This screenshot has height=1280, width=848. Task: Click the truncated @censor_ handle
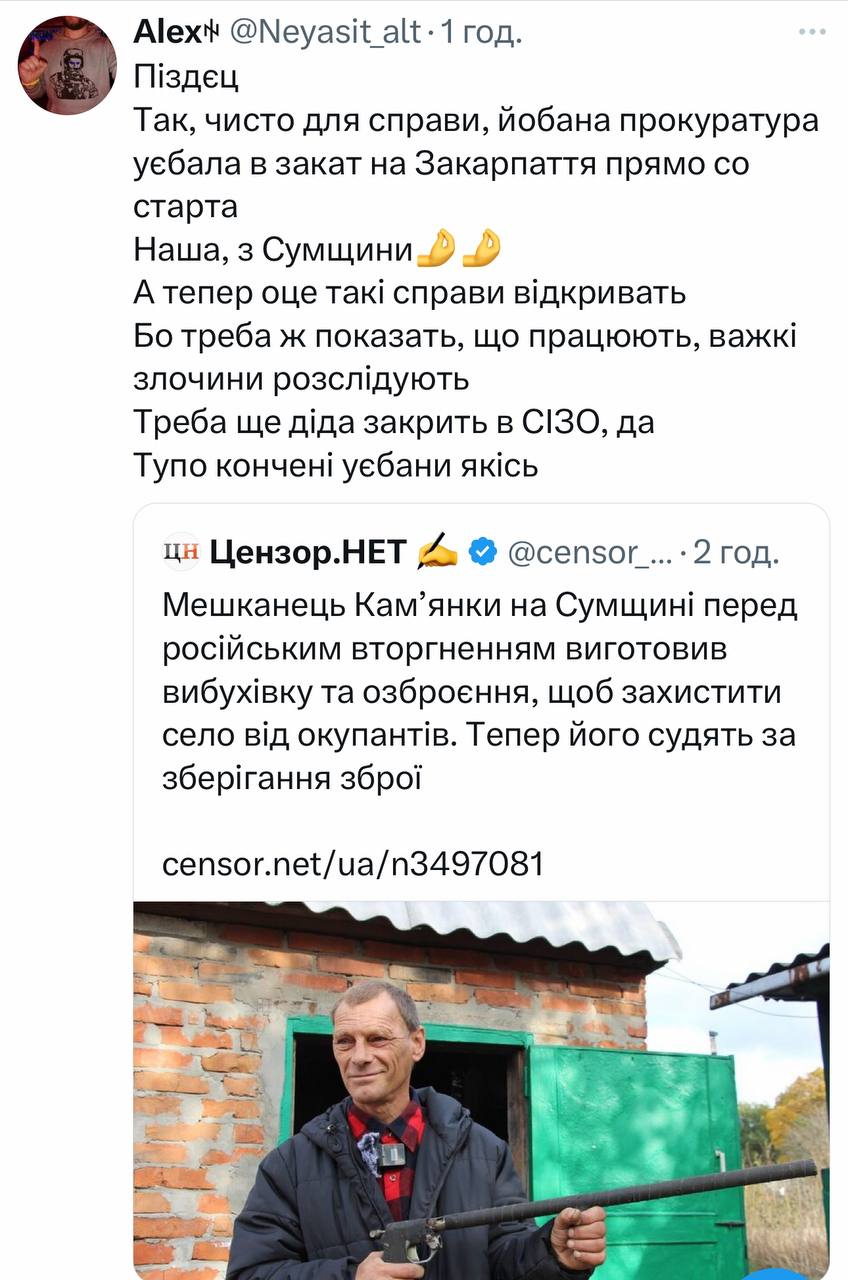click(x=590, y=551)
